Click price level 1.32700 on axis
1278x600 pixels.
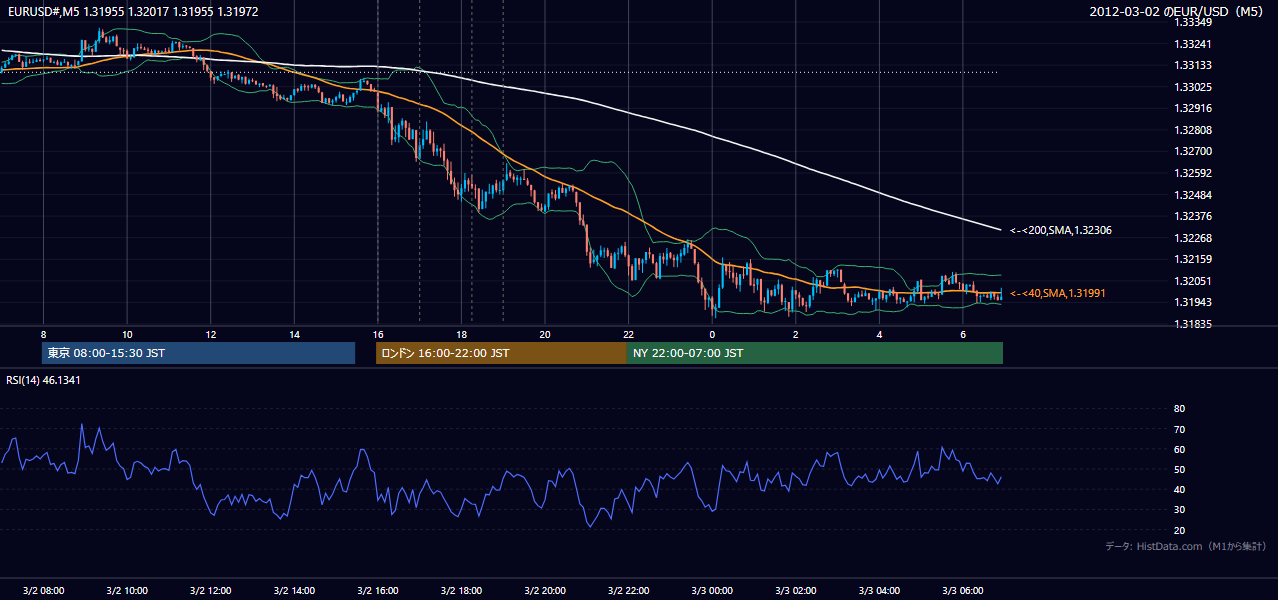1193,151
